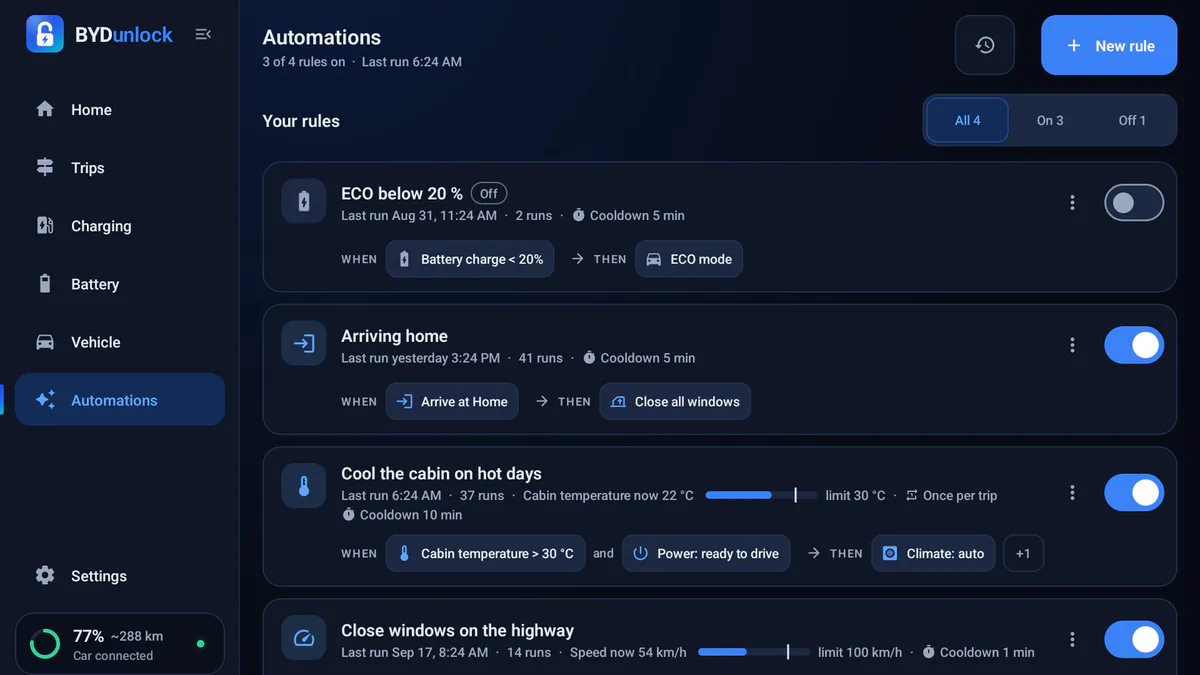Click the highway speed progress bar
Image resolution: width=1200 pixels, height=675 pixels.
point(754,652)
